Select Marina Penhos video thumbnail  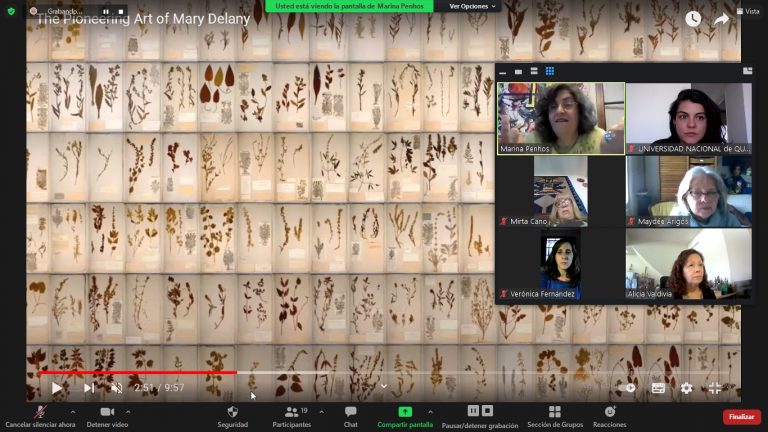click(x=561, y=118)
